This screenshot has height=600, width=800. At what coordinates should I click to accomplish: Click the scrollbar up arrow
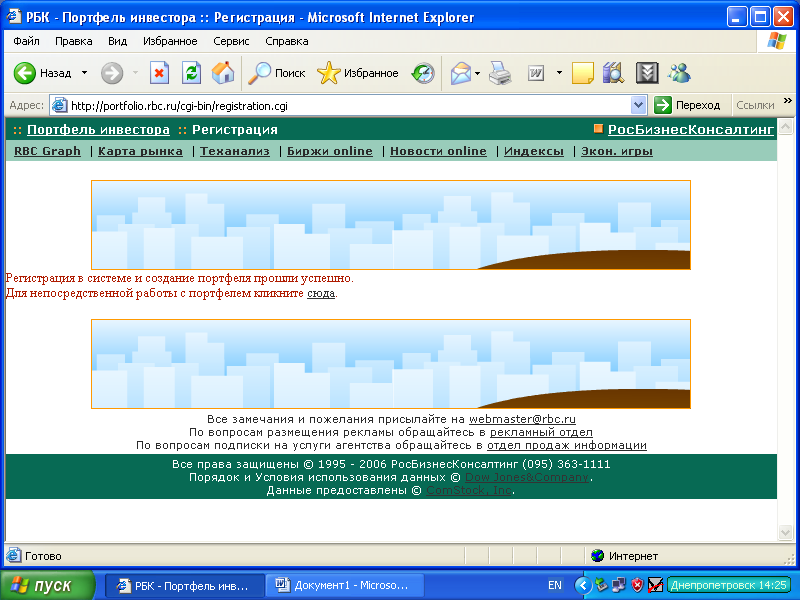tap(785, 126)
